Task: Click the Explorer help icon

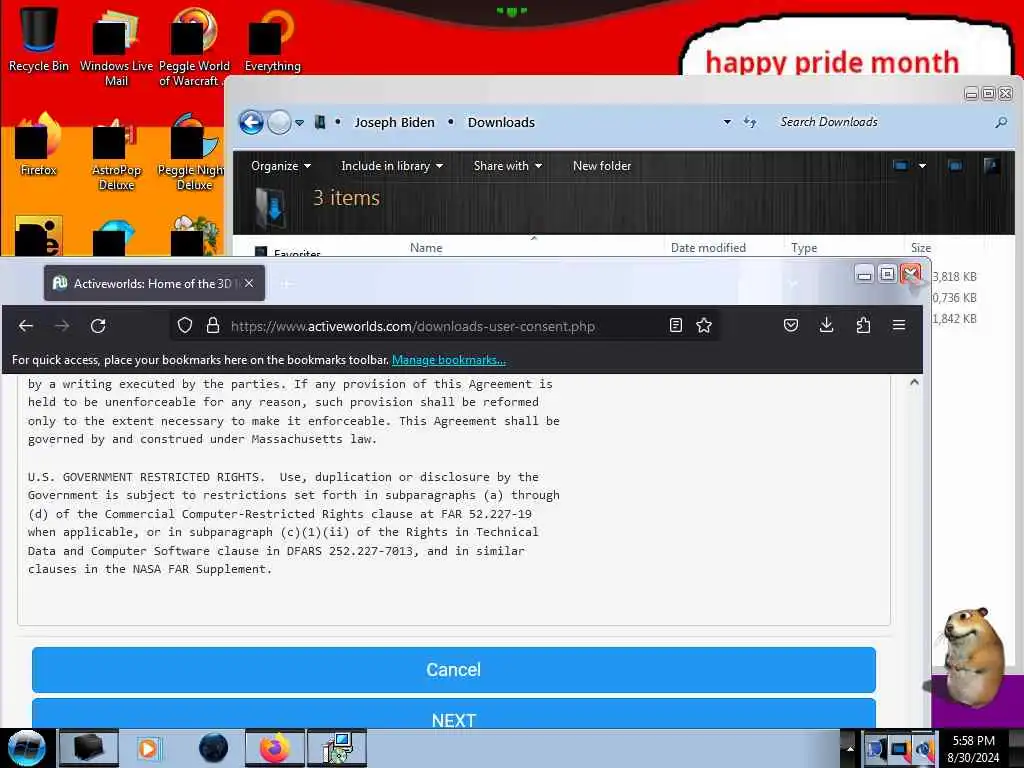Action: point(991,165)
